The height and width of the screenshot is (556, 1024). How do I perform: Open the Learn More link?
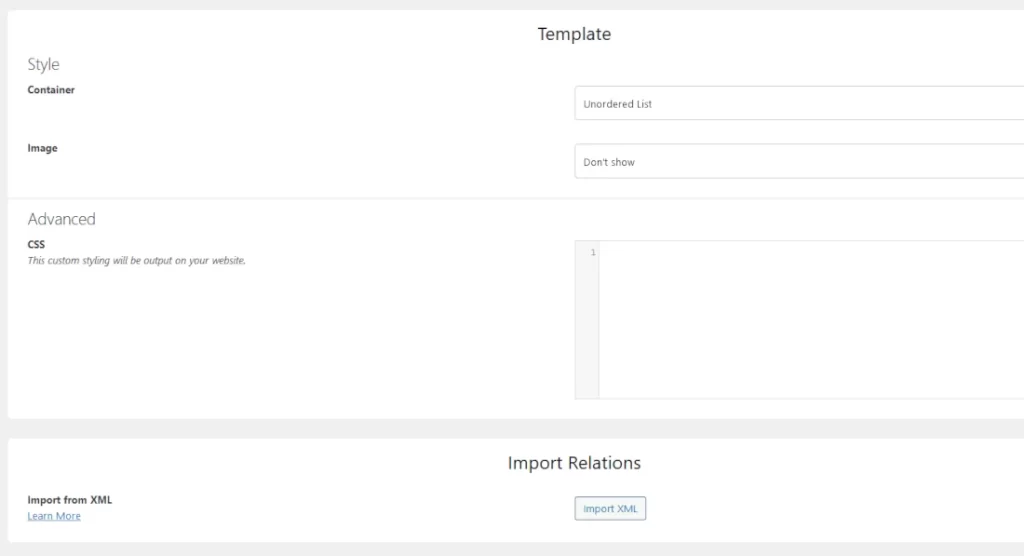54,516
